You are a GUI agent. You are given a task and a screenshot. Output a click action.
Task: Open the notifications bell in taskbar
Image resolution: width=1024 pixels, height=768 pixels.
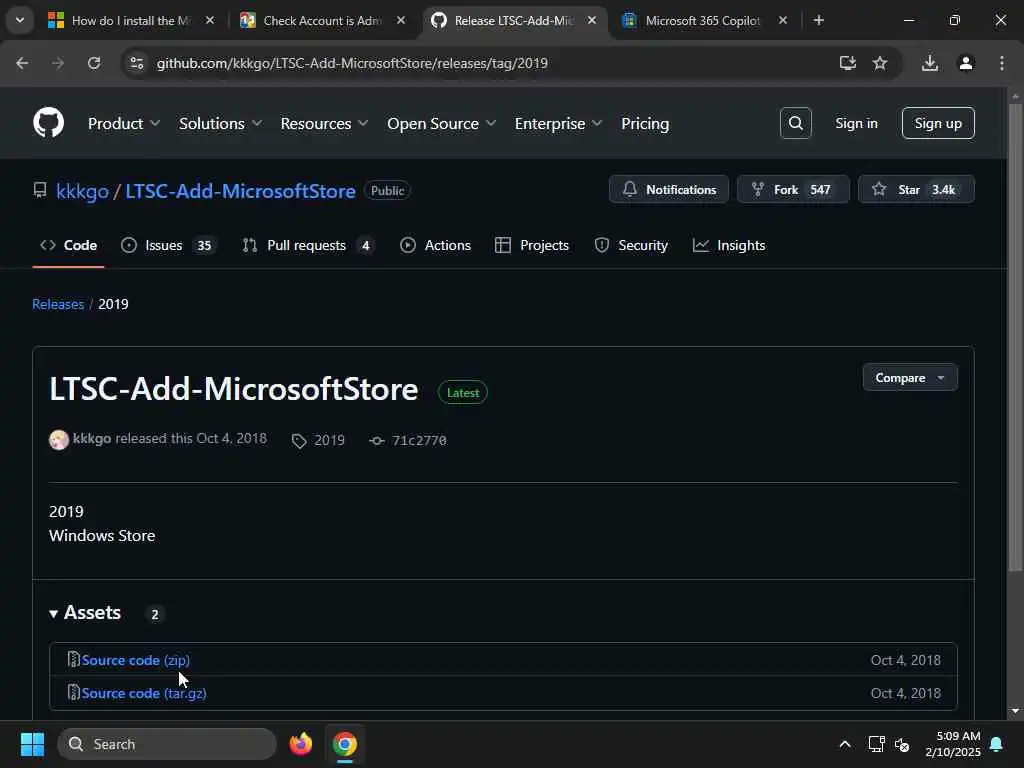click(x=996, y=744)
